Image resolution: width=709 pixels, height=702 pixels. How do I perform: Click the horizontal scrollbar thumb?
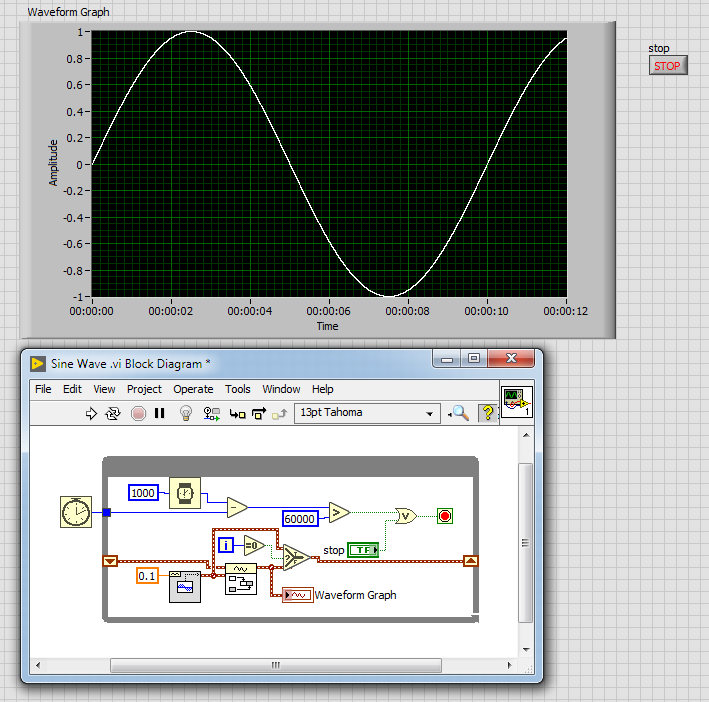coord(276,665)
